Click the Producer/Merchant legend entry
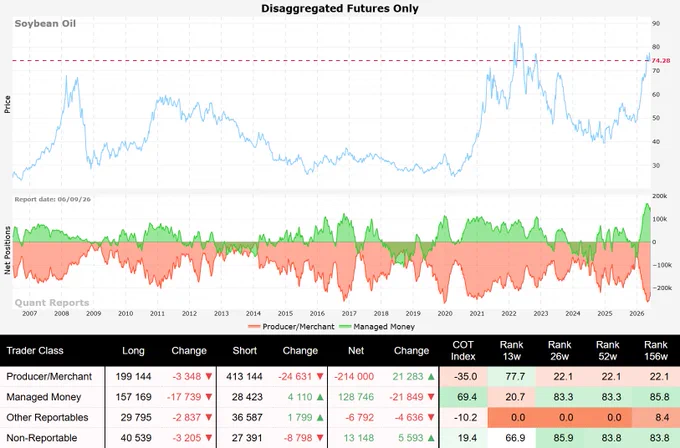 pos(291,327)
